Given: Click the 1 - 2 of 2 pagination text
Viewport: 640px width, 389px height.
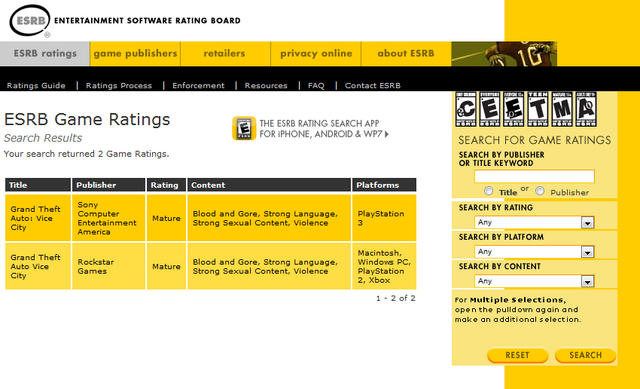Looking at the screenshot, I should 396,298.
